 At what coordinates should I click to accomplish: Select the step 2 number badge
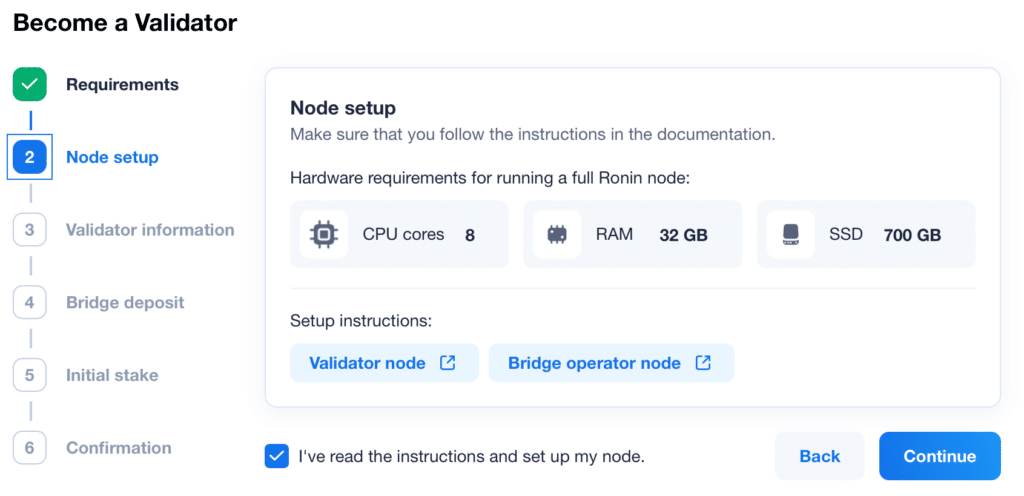[29, 157]
